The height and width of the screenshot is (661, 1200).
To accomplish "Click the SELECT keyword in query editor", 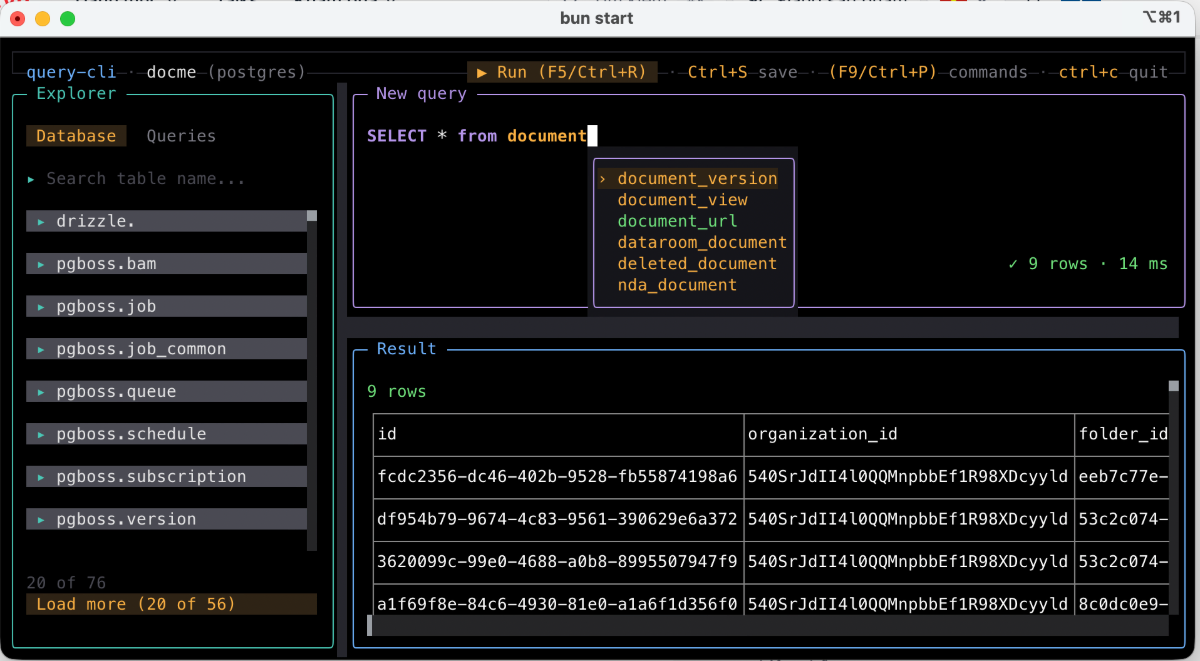I will [x=397, y=136].
